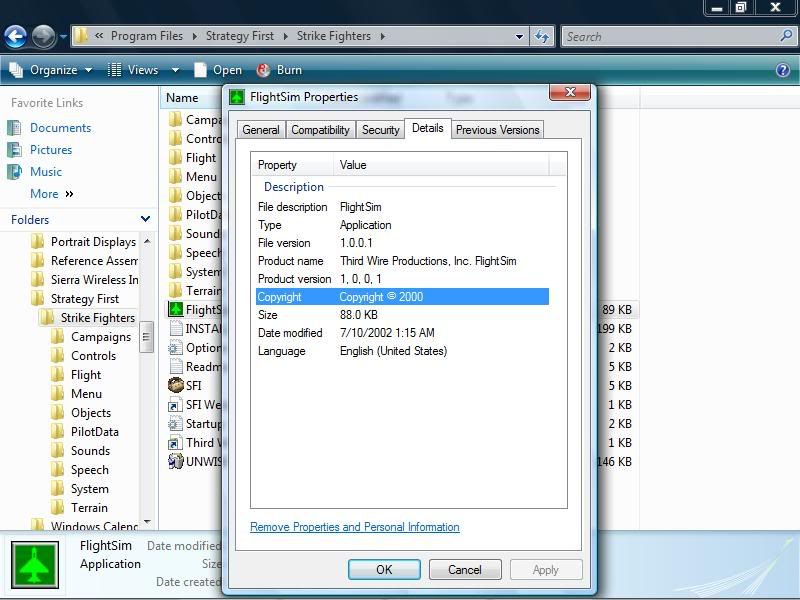Screen dimensions: 800x600
Task: Switch to the Security tab
Action: tap(381, 130)
